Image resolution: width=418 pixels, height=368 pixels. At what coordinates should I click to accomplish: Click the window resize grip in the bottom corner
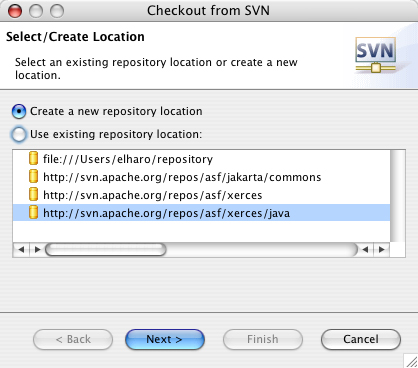coord(411,361)
